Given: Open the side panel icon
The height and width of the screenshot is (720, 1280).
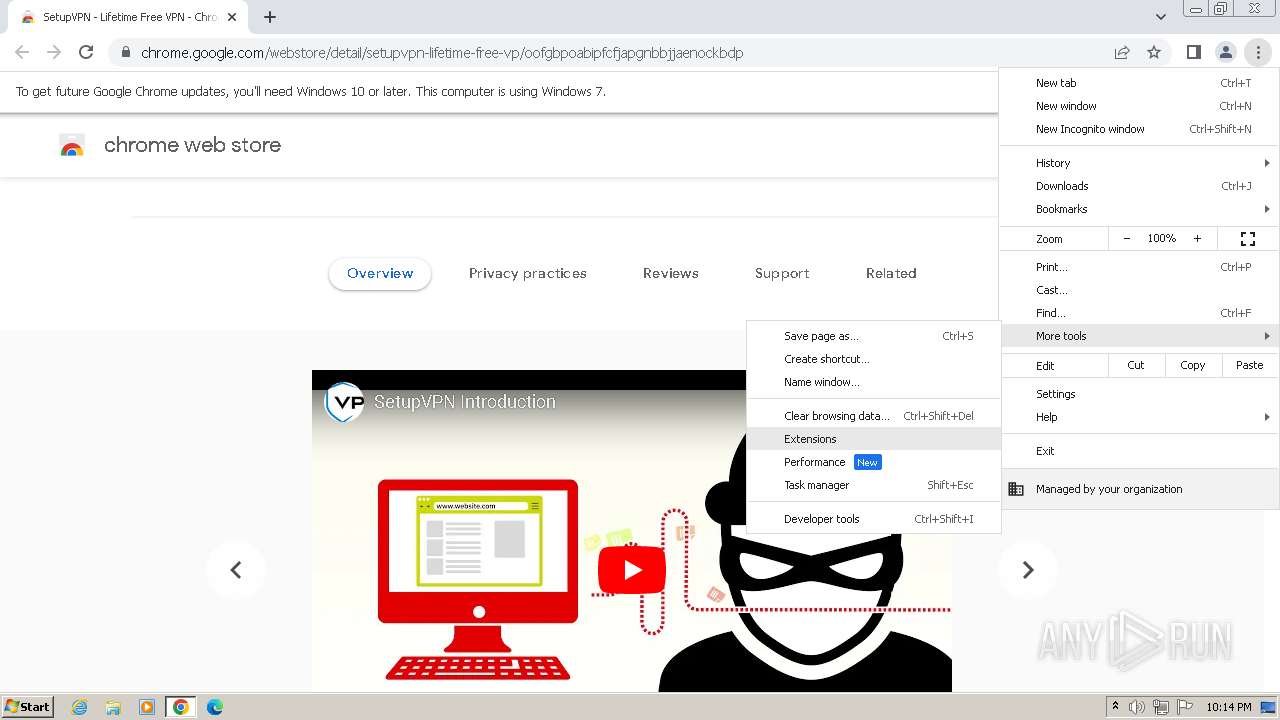Looking at the screenshot, I should pos(1193,52).
